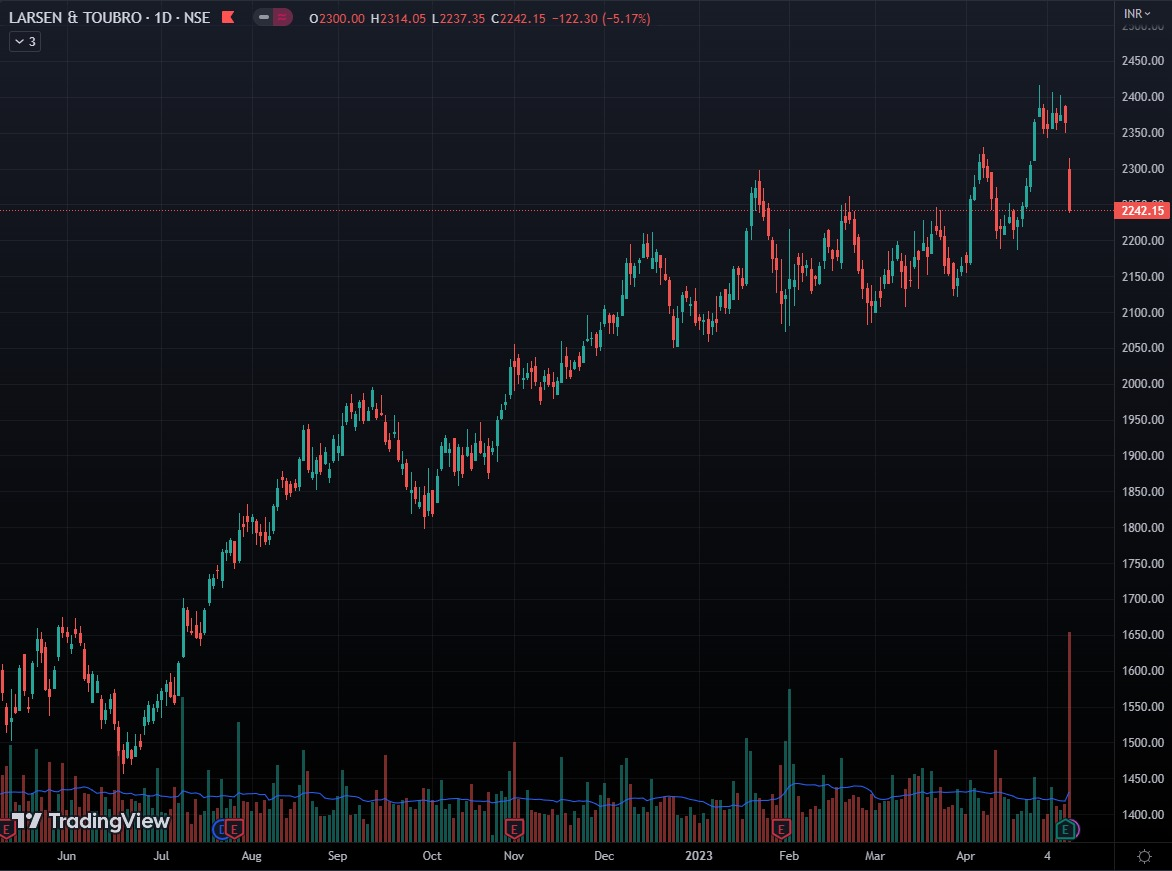This screenshot has height=871, width=1172.
Task: Click the Dec label on time axis
Action: click(604, 855)
